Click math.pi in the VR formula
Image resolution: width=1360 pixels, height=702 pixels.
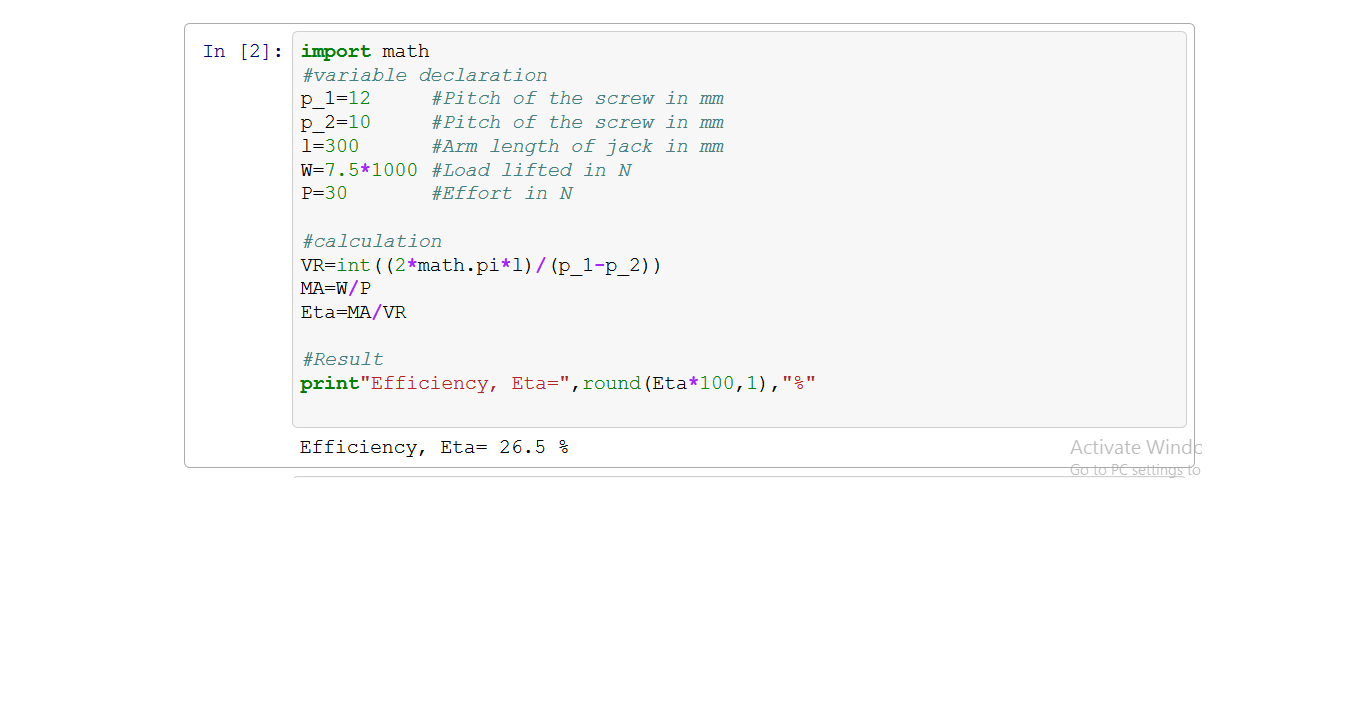click(x=457, y=266)
